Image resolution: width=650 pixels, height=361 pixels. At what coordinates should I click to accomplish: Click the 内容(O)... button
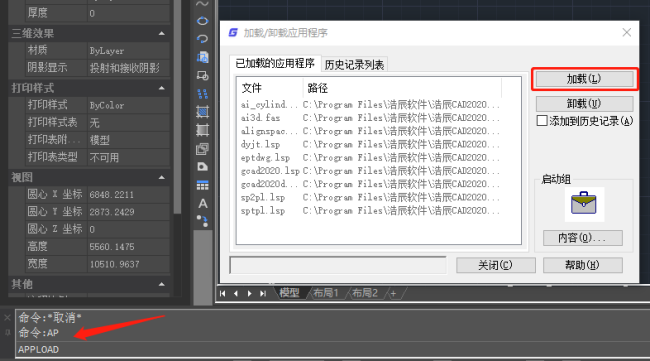click(582, 238)
